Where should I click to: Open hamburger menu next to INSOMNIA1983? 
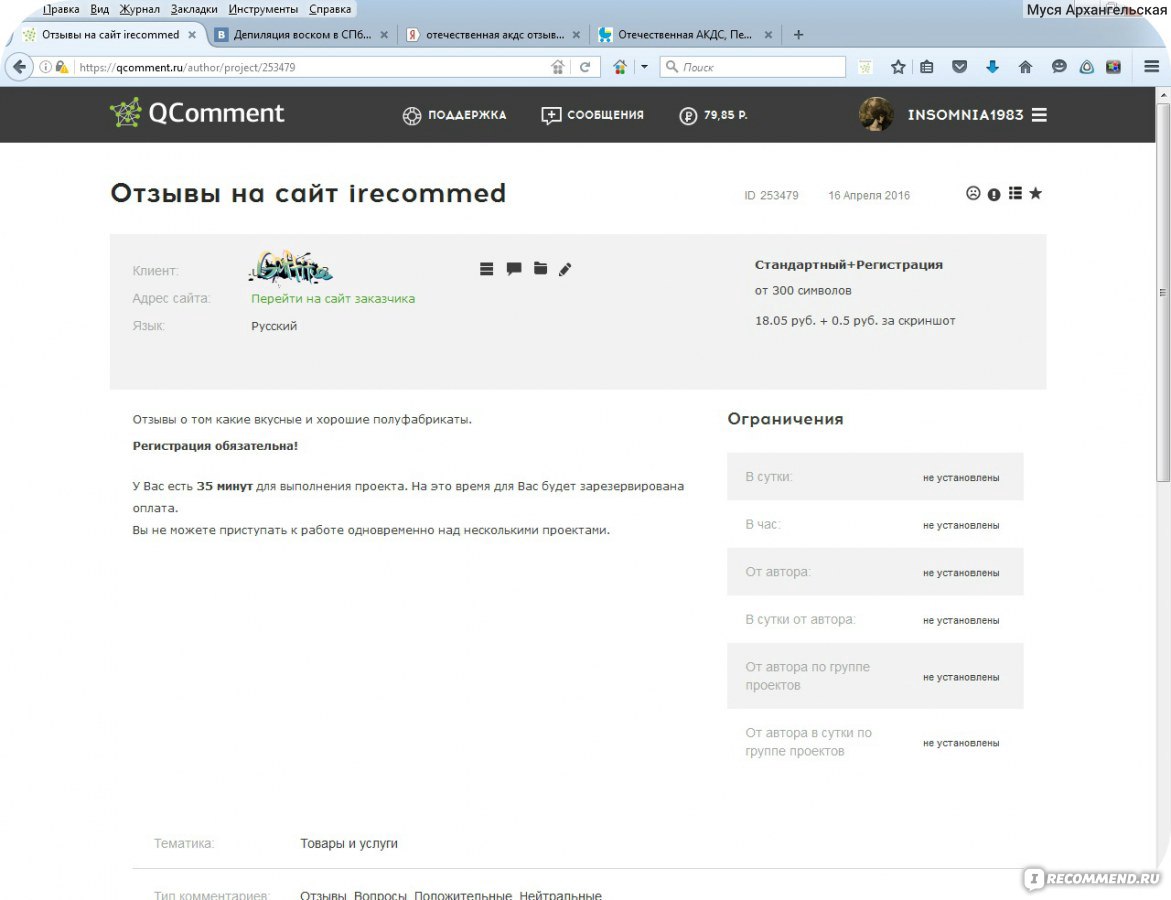[1039, 115]
